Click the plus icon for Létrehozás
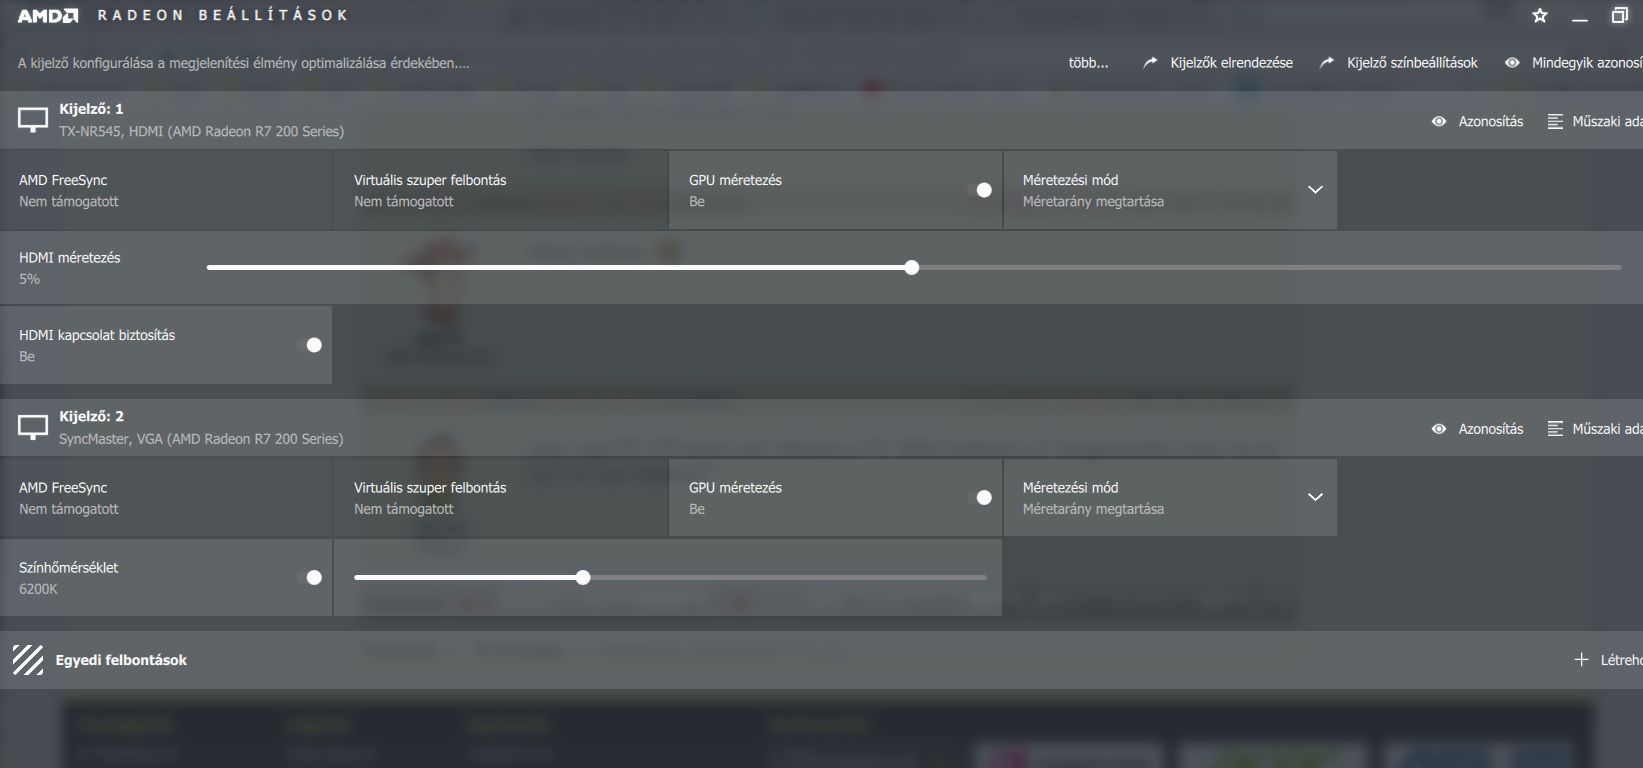 [x=1581, y=660]
